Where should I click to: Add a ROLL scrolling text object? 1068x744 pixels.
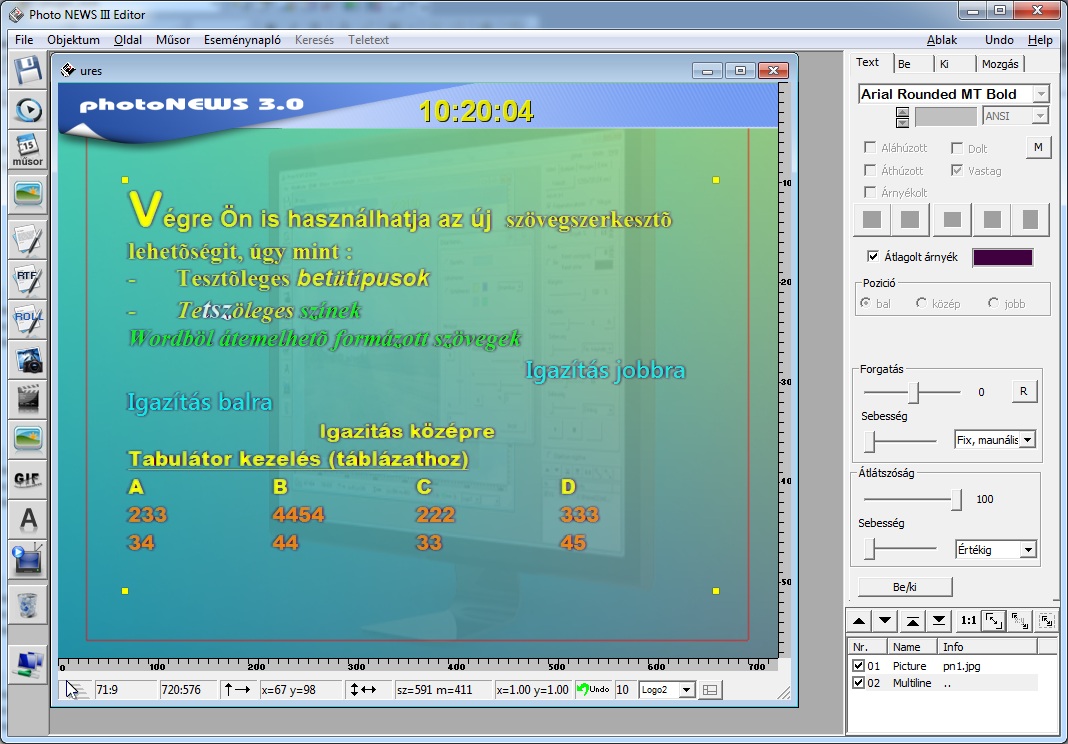[x=28, y=318]
